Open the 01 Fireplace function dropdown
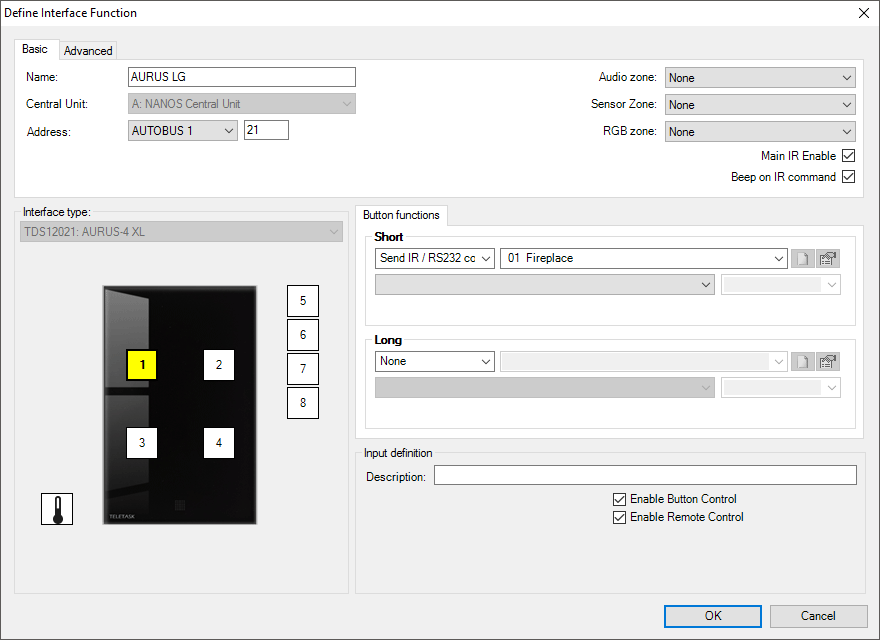This screenshot has width=880, height=640. point(643,258)
